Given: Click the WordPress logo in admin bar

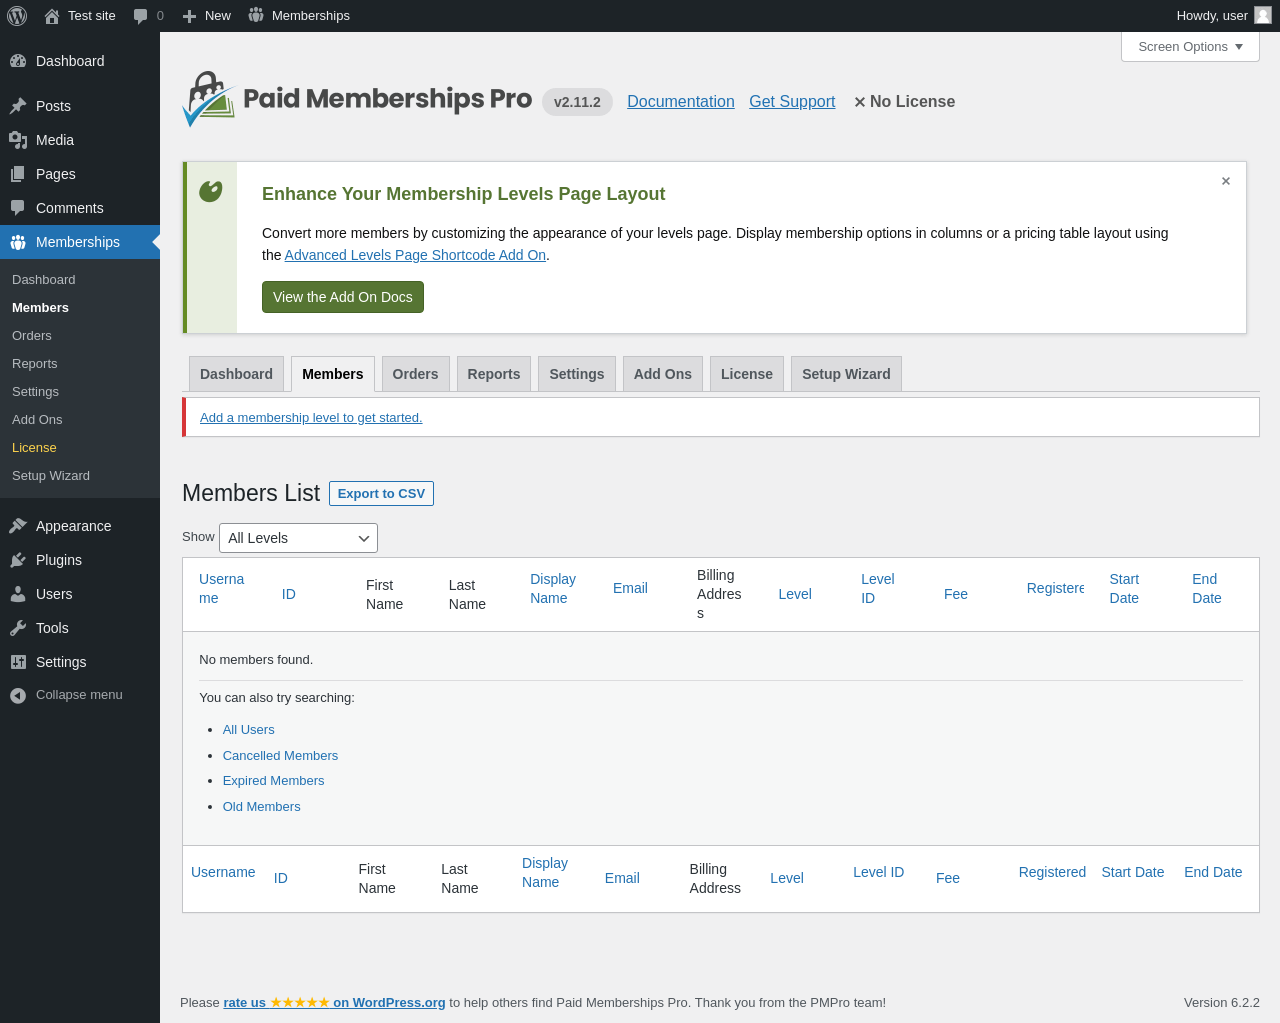Looking at the screenshot, I should point(17,16).
